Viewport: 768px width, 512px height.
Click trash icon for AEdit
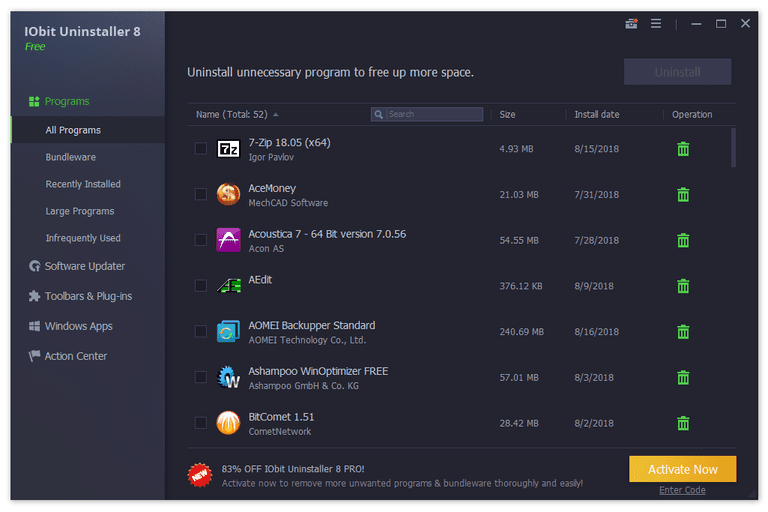(x=683, y=286)
